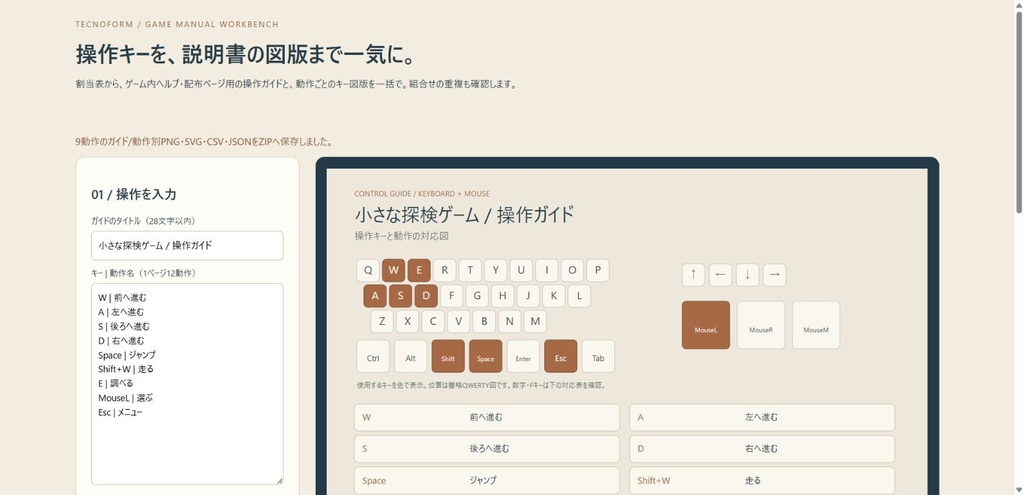
Task: Click the highlighted Space key
Action: (x=486, y=356)
